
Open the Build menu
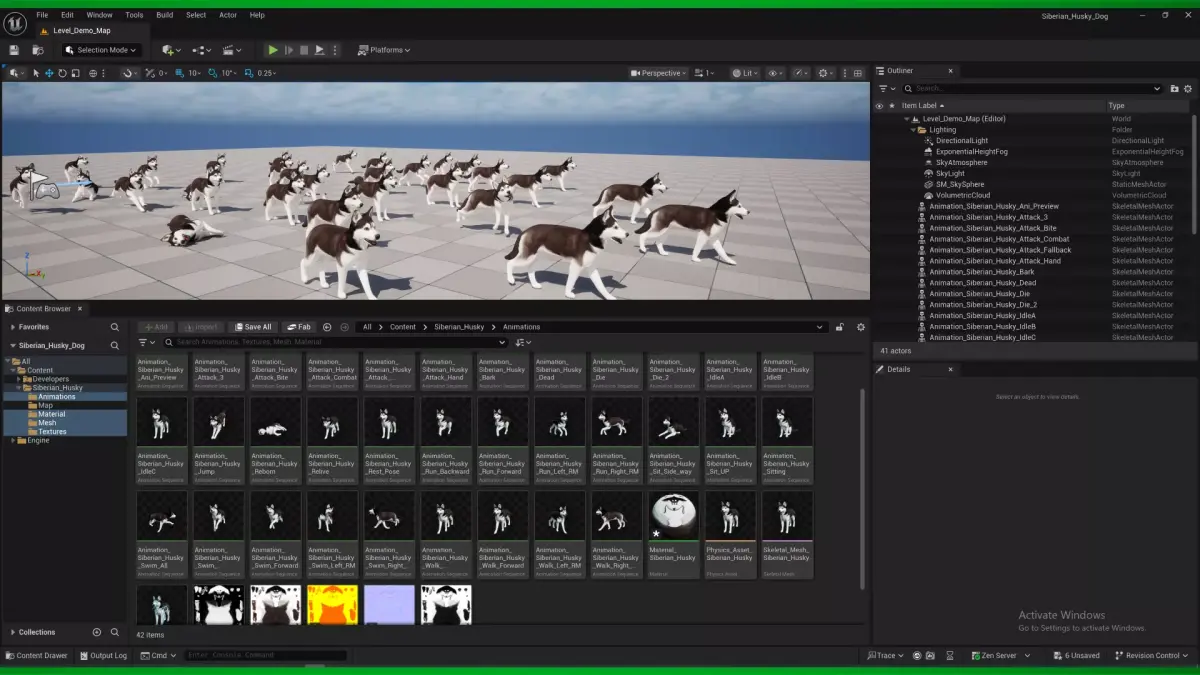[164, 15]
